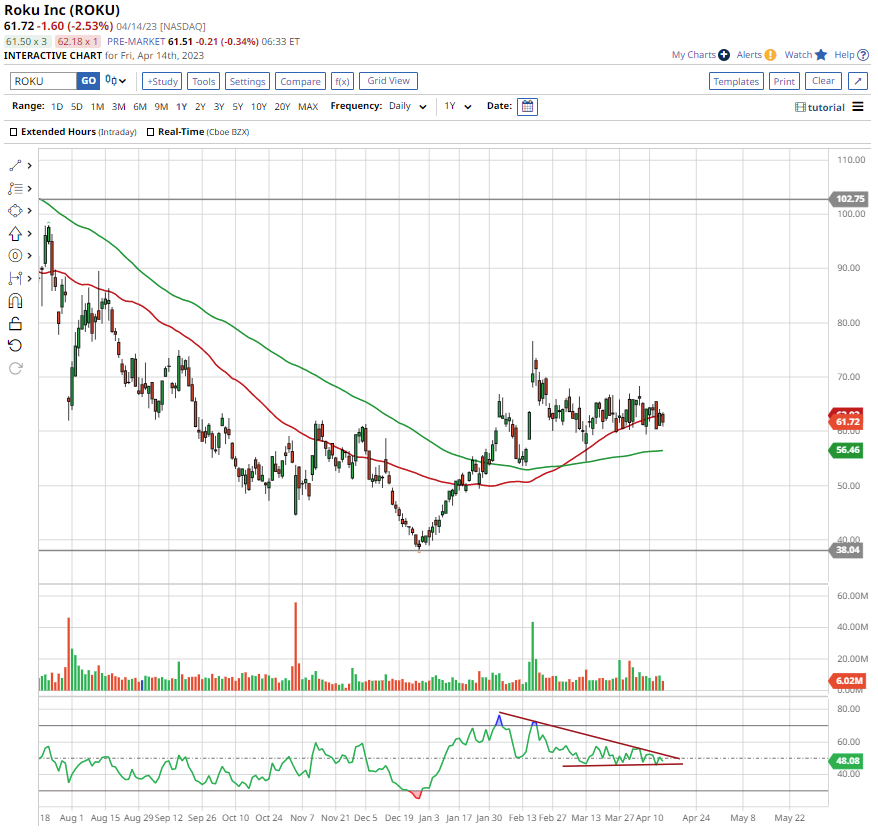The height and width of the screenshot is (832, 878).
Task: Click the 56.46 moving average price label
Action: click(847, 450)
